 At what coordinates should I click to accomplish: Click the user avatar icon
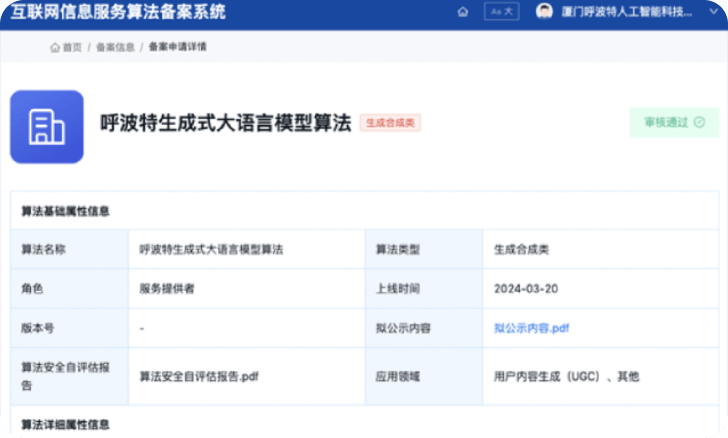[x=544, y=11]
